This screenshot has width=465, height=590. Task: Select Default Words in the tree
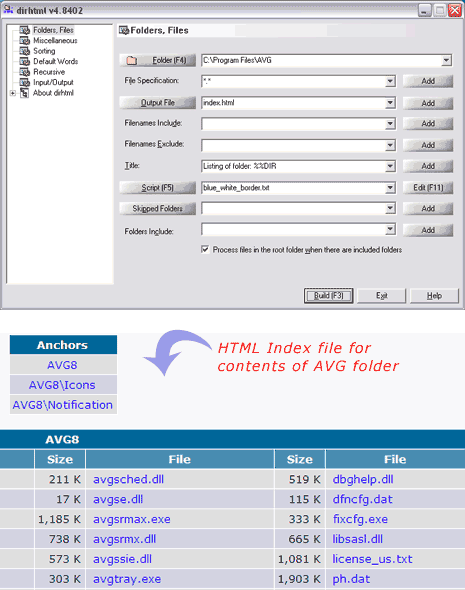click(x=56, y=61)
